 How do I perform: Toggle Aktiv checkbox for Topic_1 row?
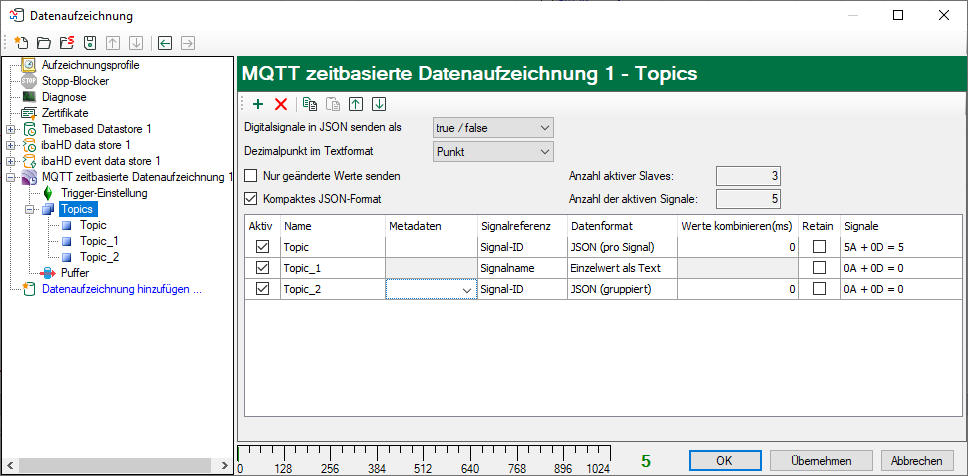[262, 268]
